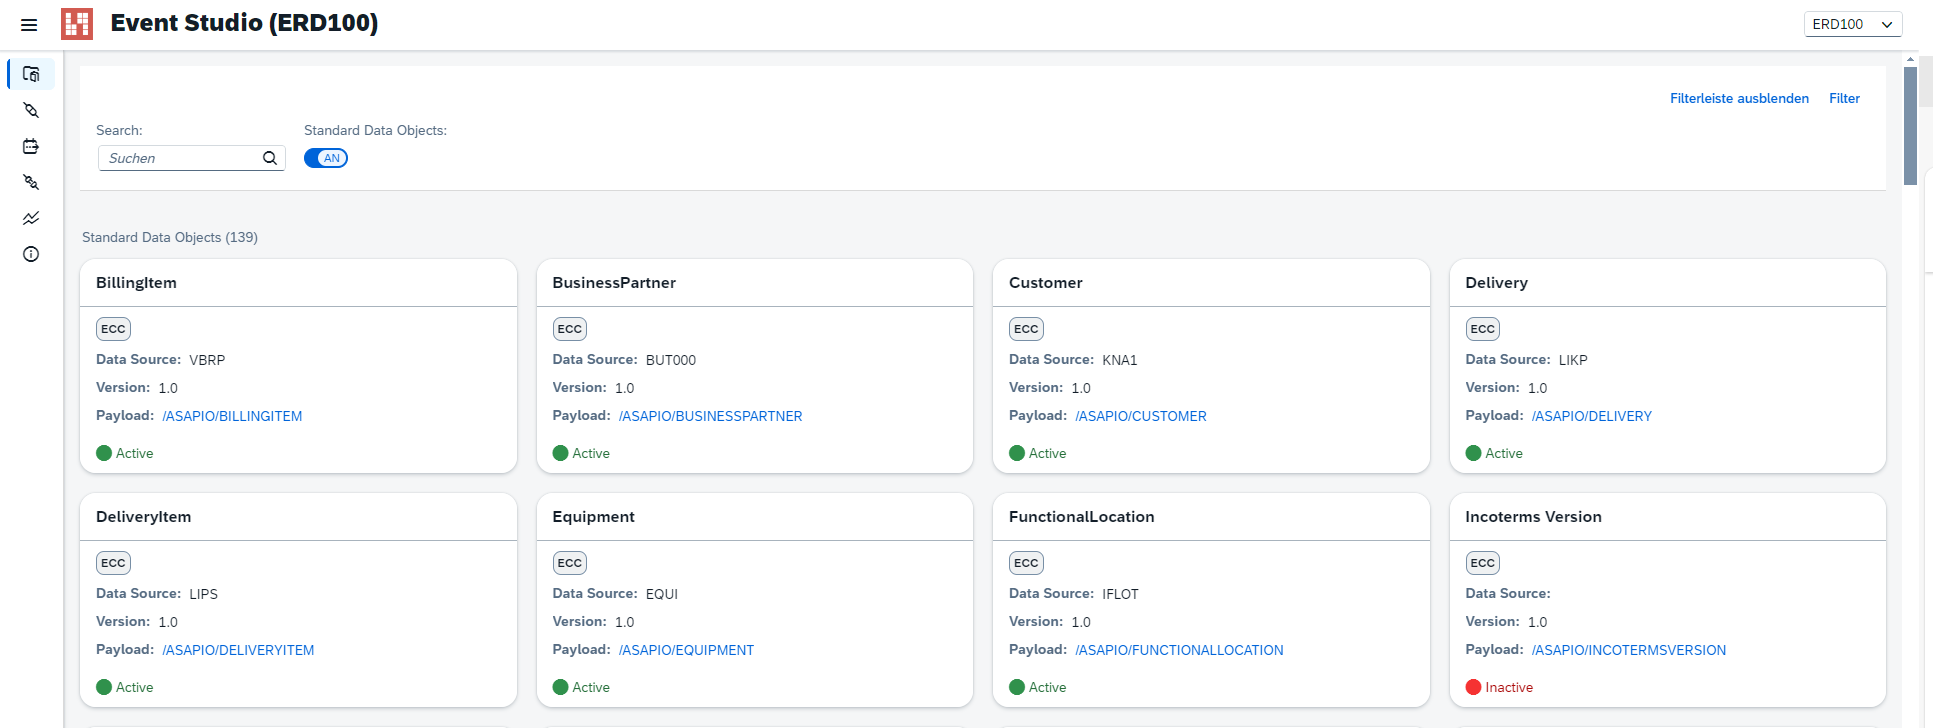Click data source value KNA1
Image resolution: width=1933 pixels, height=728 pixels.
tap(1120, 360)
